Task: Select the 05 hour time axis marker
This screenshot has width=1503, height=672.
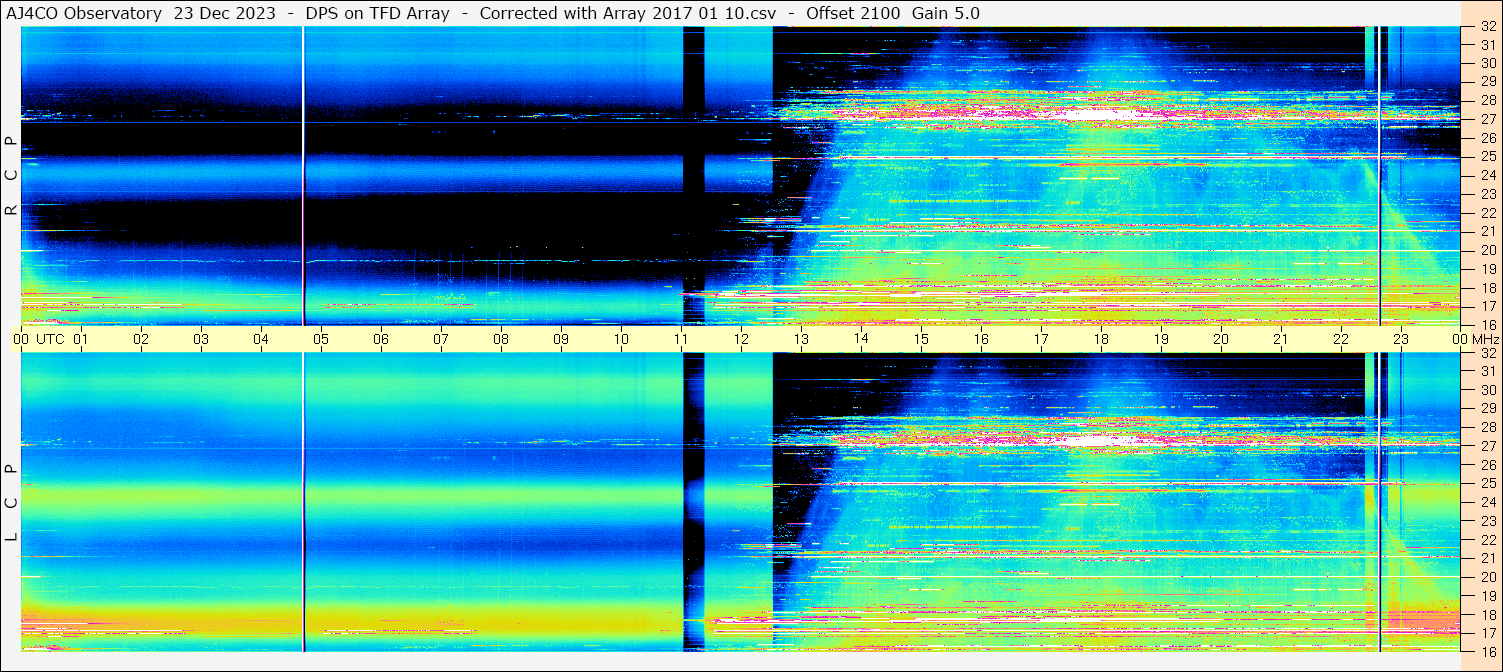Action: point(321,339)
